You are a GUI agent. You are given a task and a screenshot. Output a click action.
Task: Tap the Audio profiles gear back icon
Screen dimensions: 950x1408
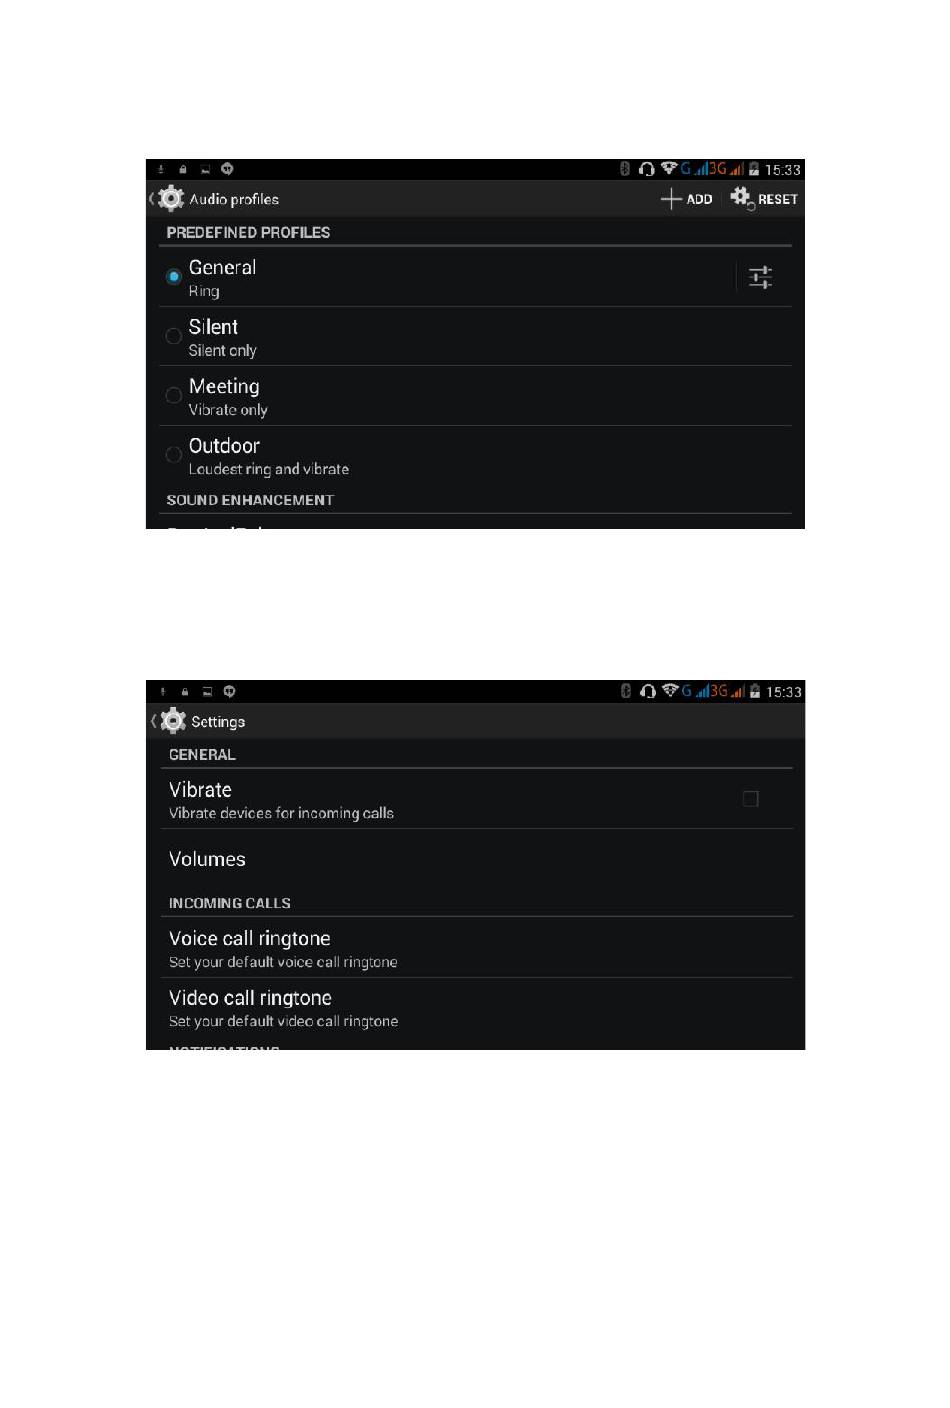coord(171,198)
